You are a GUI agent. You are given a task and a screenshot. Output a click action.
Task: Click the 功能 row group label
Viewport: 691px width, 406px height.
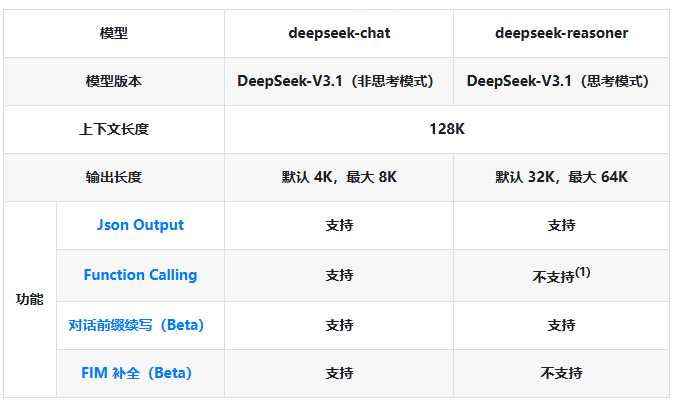[x=30, y=299]
